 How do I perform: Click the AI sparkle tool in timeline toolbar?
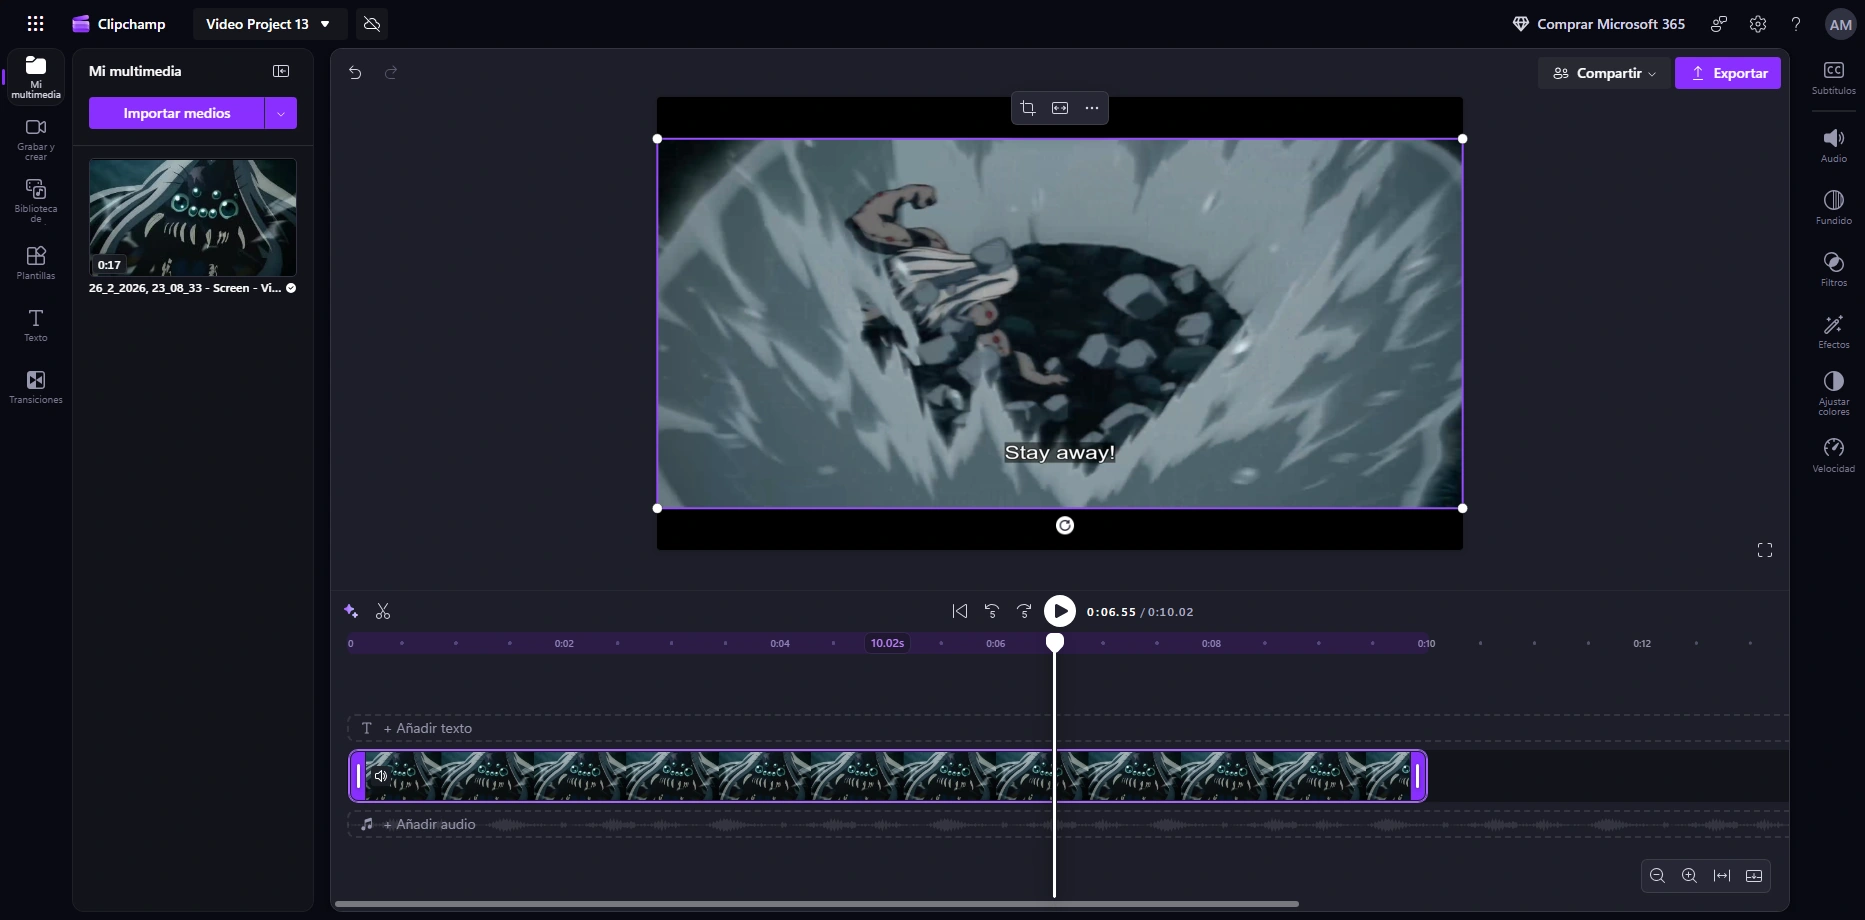351,611
